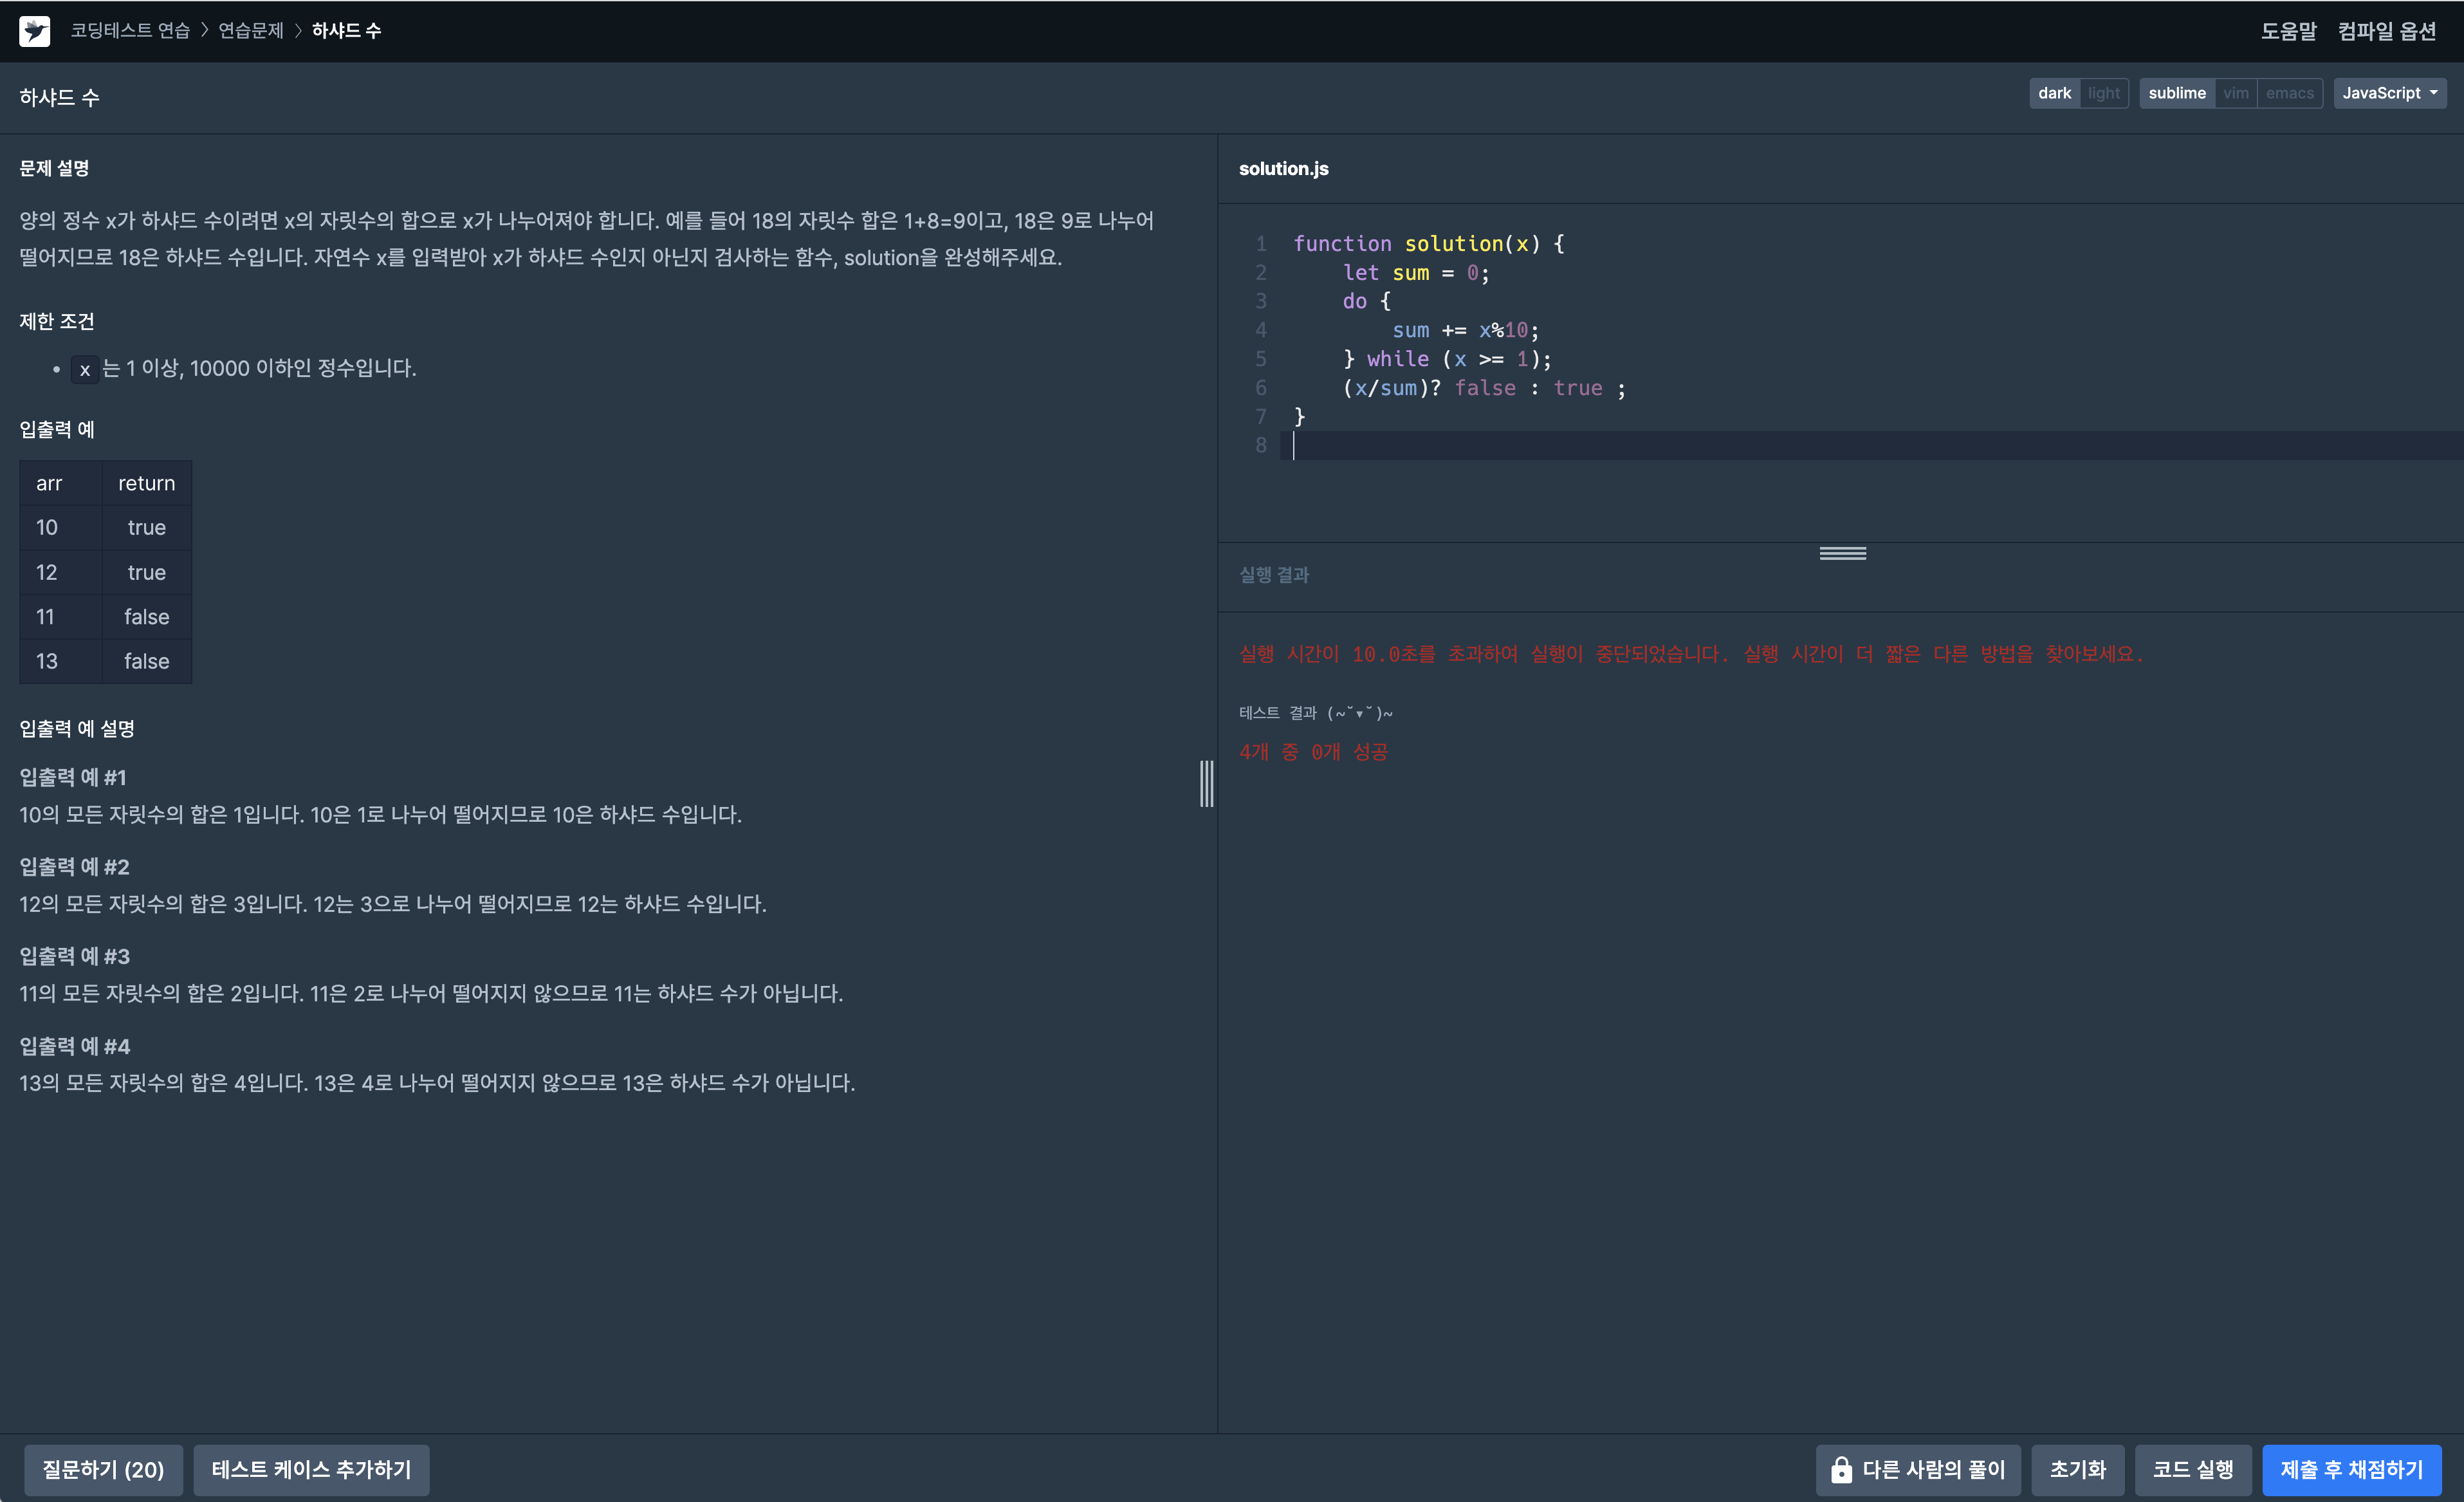
Task: Click 제한 조건 heading
Action: pos(56,321)
